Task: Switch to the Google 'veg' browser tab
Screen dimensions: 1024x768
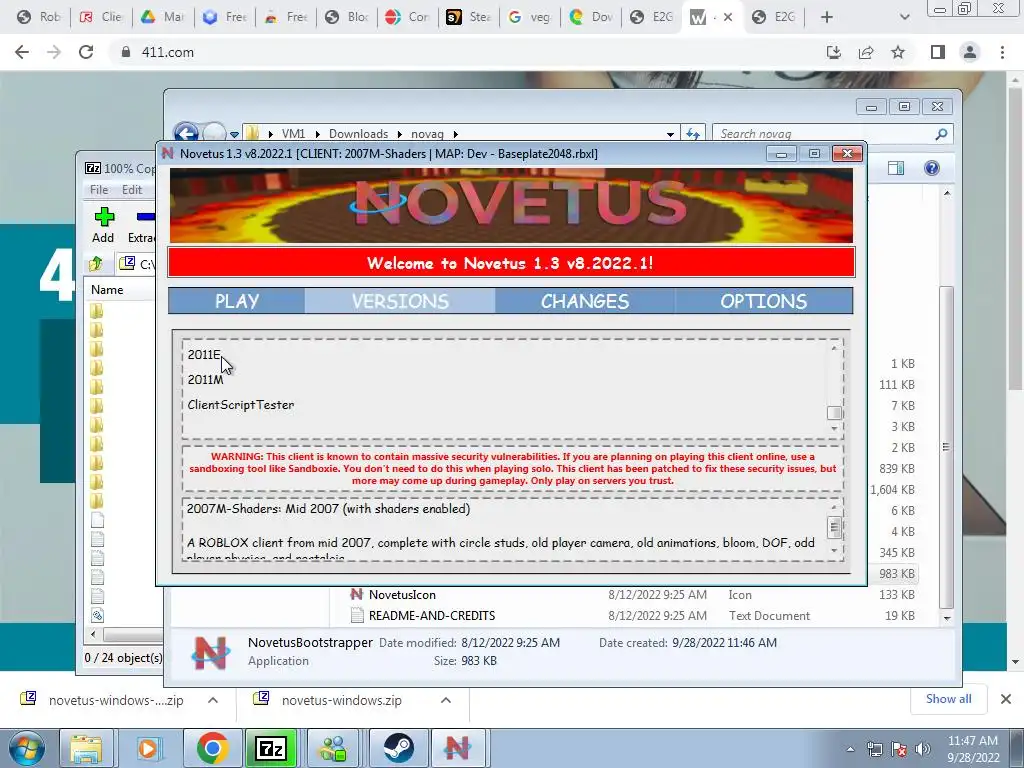Action: click(x=530, y=17)
